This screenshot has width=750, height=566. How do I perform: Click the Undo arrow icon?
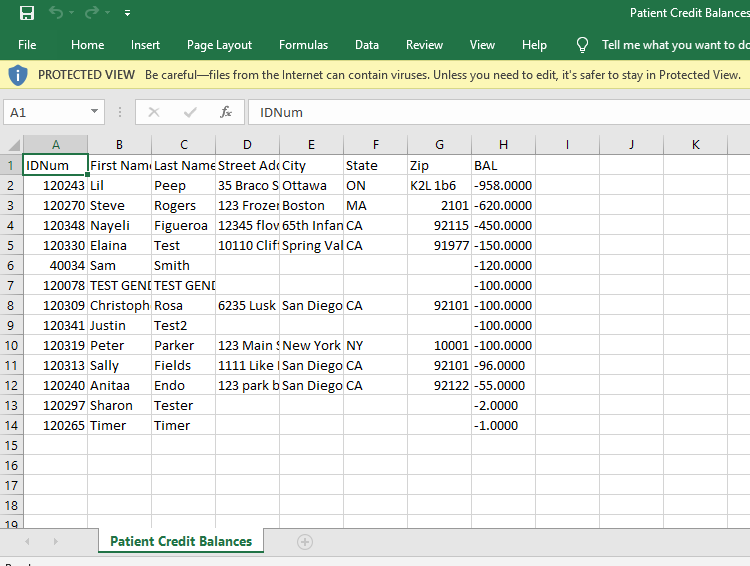[x=57, y=13]
